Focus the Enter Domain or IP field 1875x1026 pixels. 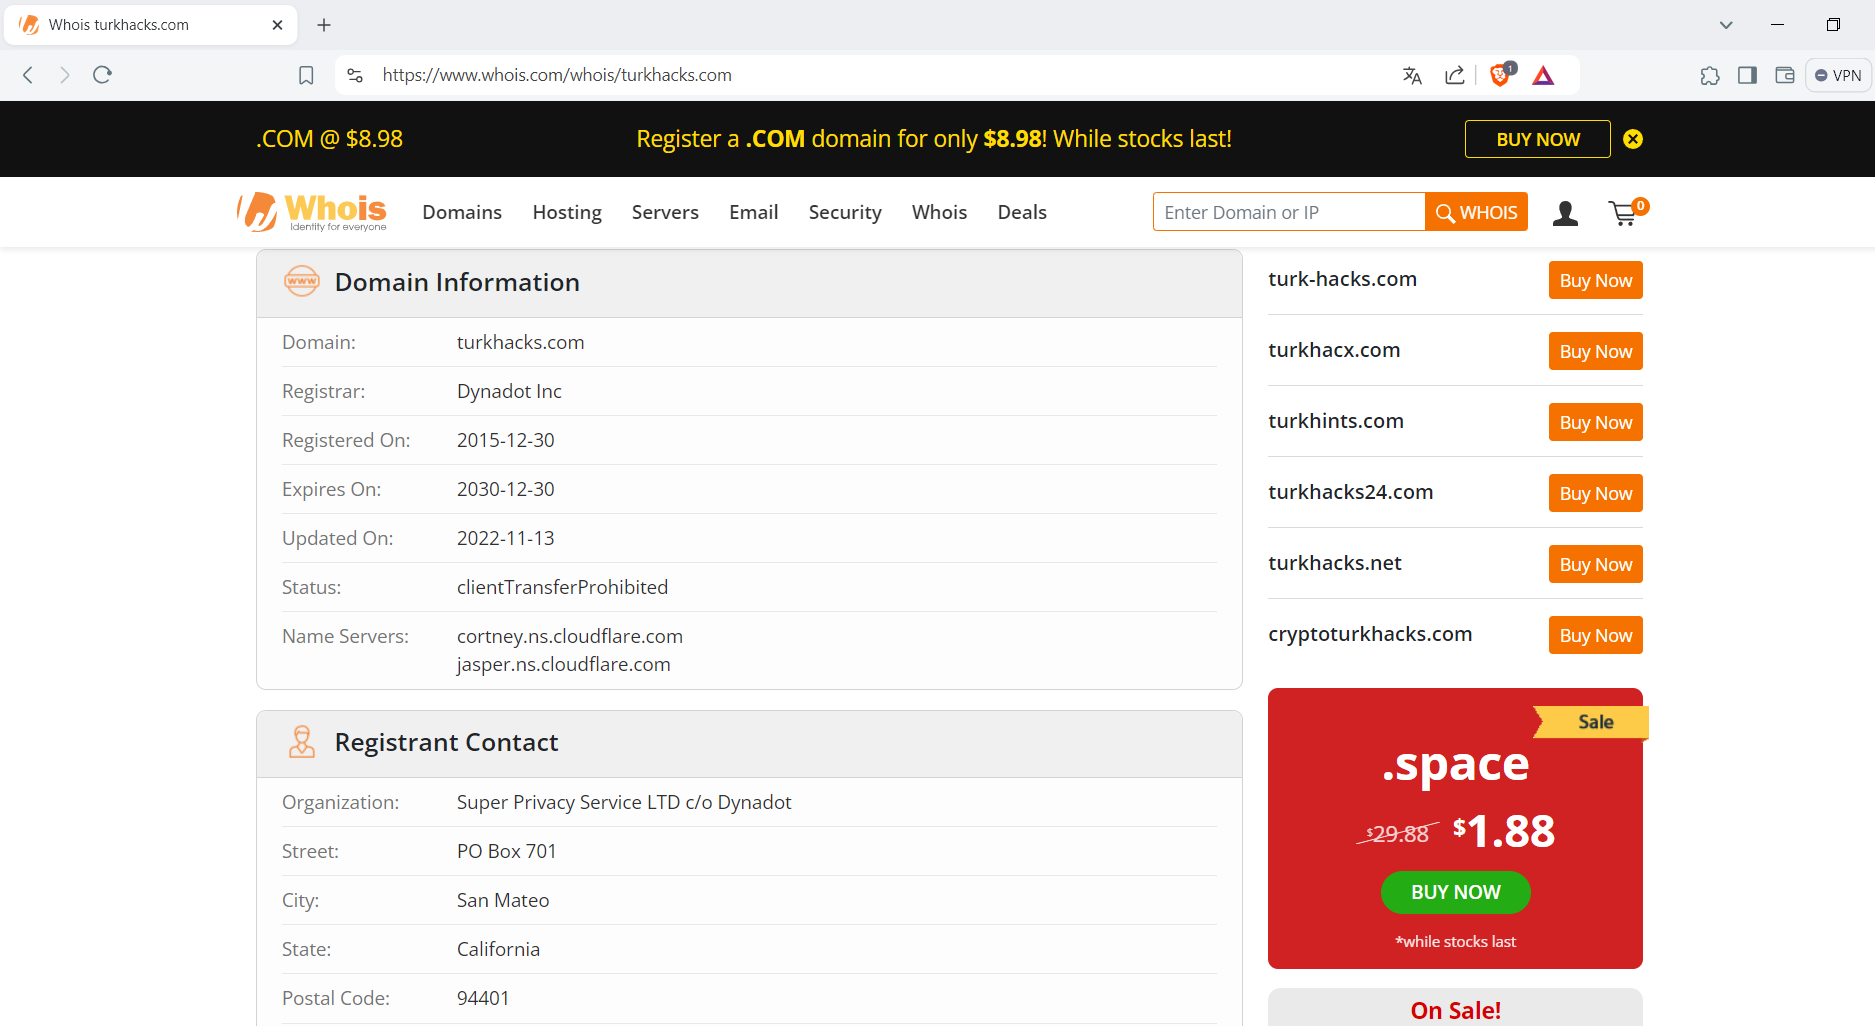tap(1289, 212)
